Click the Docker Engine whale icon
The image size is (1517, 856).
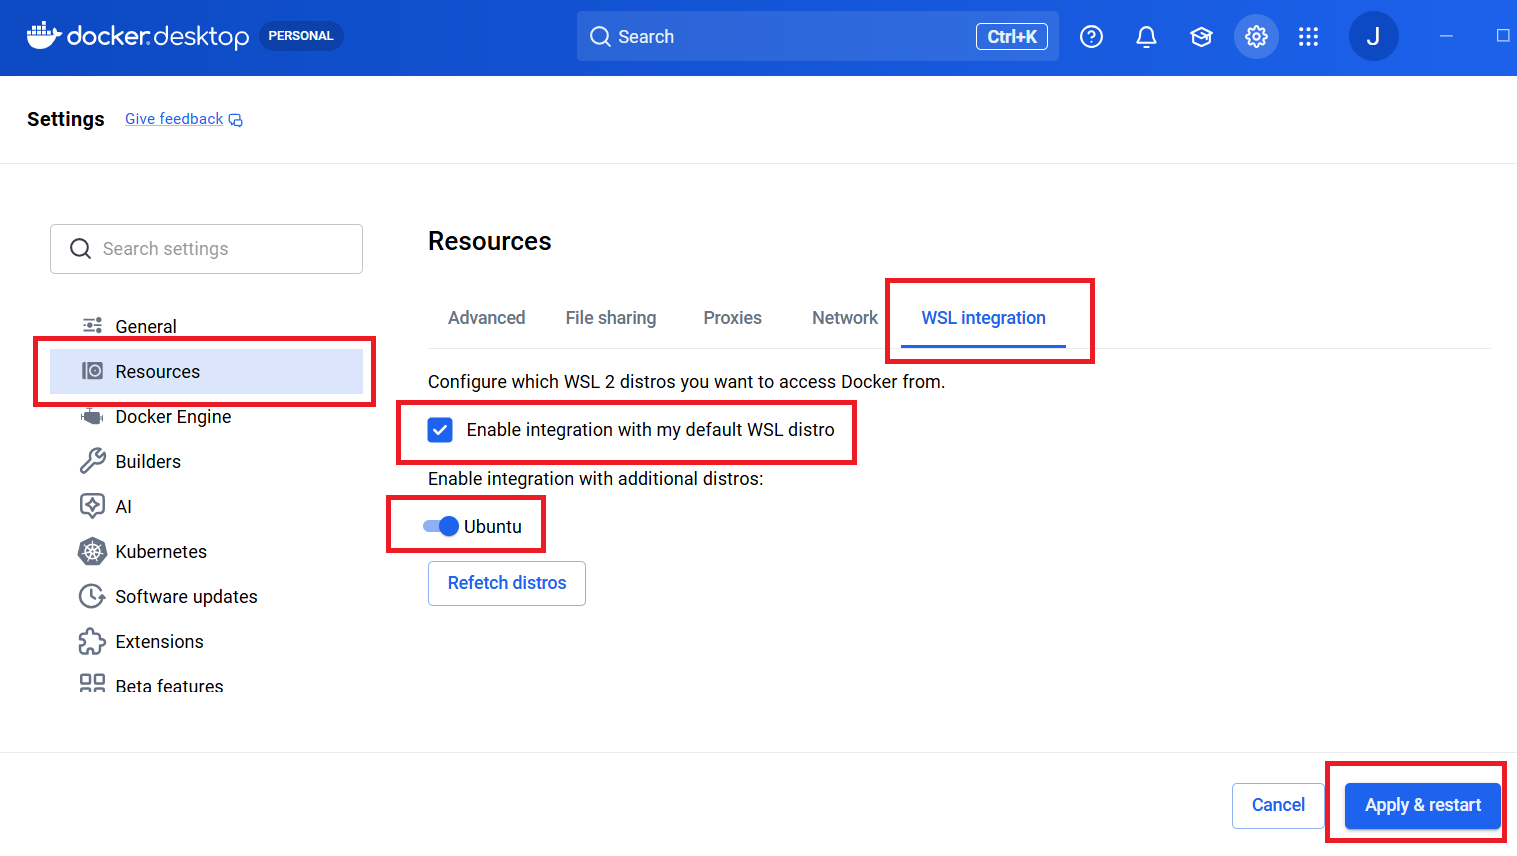[x=92, y=416]
